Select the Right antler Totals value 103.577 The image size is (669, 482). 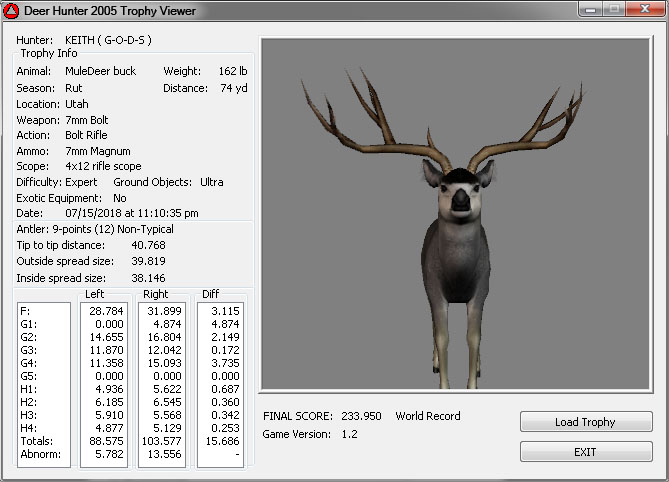tap(163, 441)
